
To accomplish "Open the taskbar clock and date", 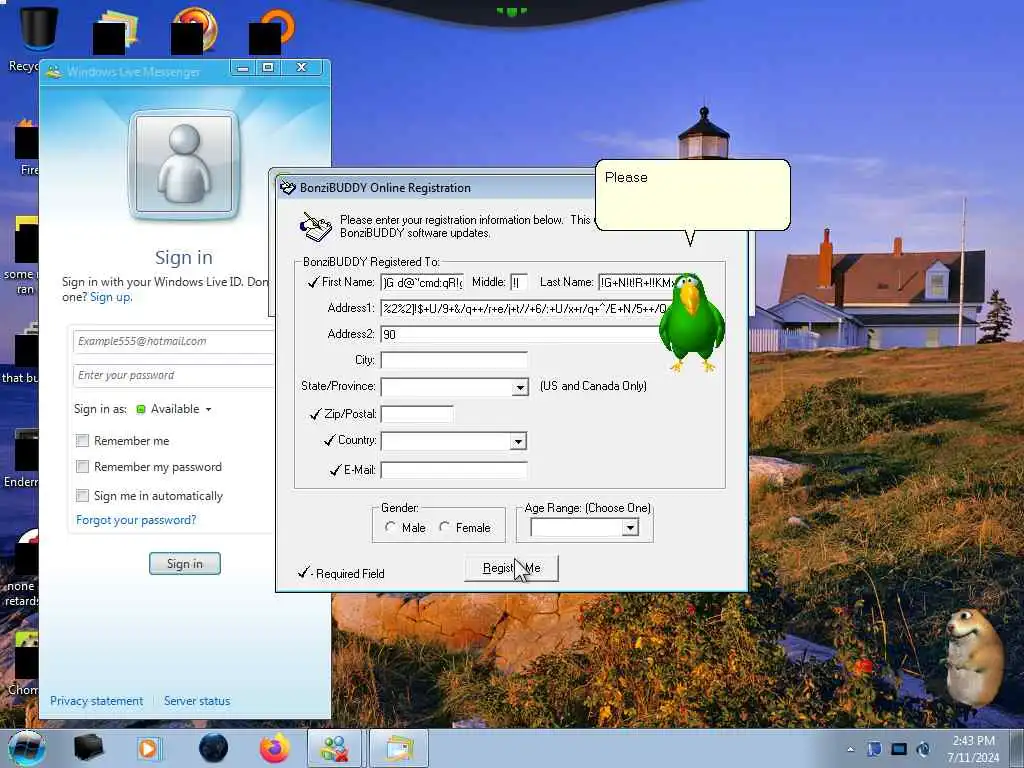I will [973, 749].
